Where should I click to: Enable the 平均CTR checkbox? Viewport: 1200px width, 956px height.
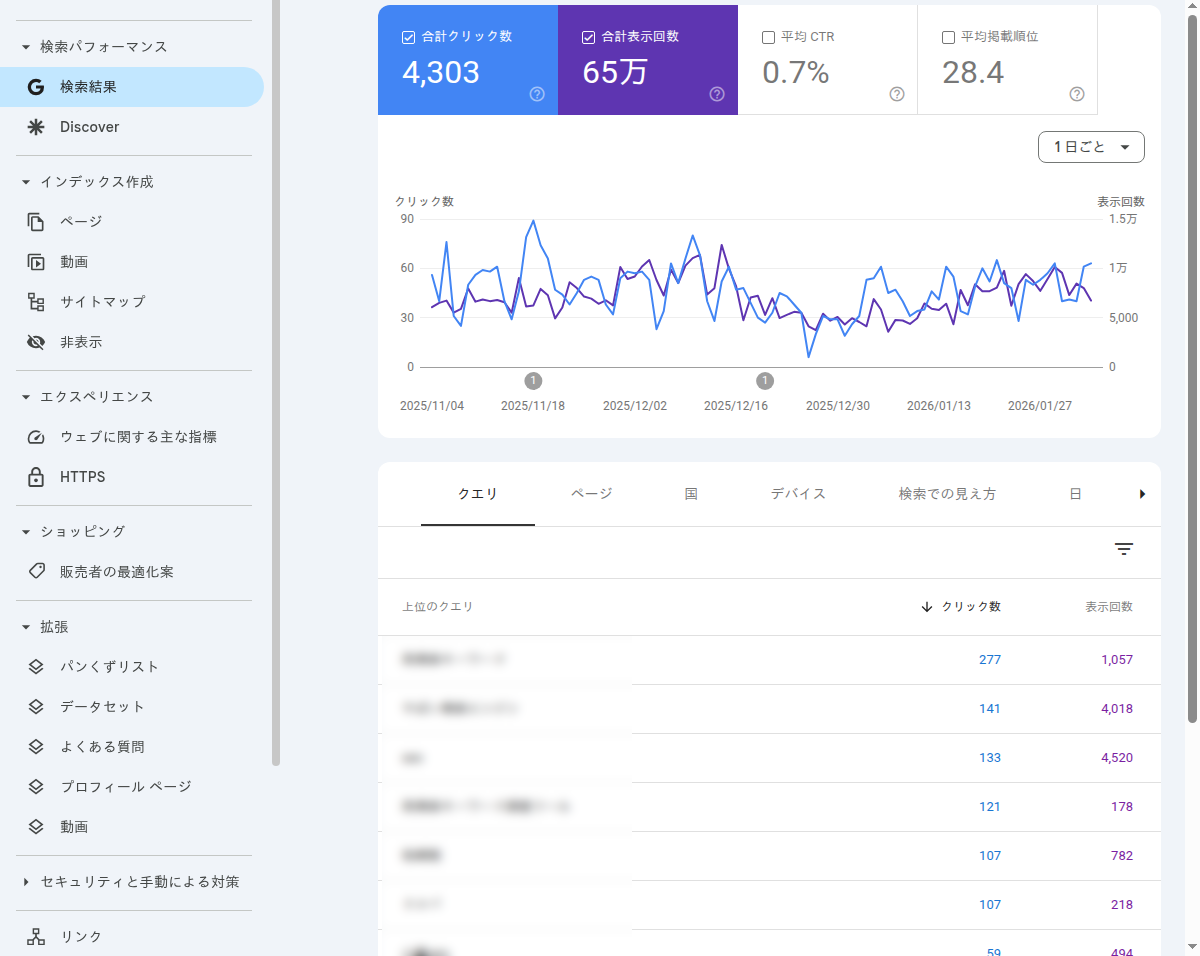[x=768, y=36]
